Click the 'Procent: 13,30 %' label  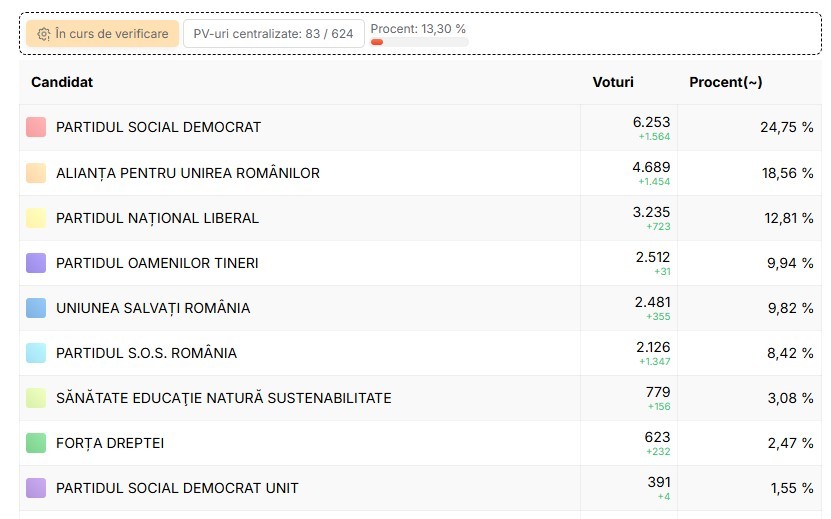click(x=418, y=29)
